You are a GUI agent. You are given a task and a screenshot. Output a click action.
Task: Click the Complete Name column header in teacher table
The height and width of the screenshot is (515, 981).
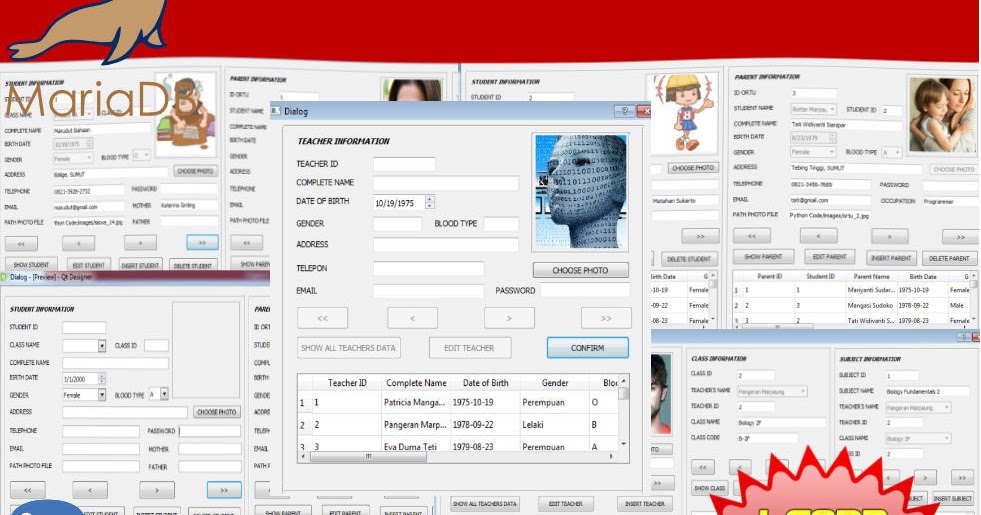[416, 383]
